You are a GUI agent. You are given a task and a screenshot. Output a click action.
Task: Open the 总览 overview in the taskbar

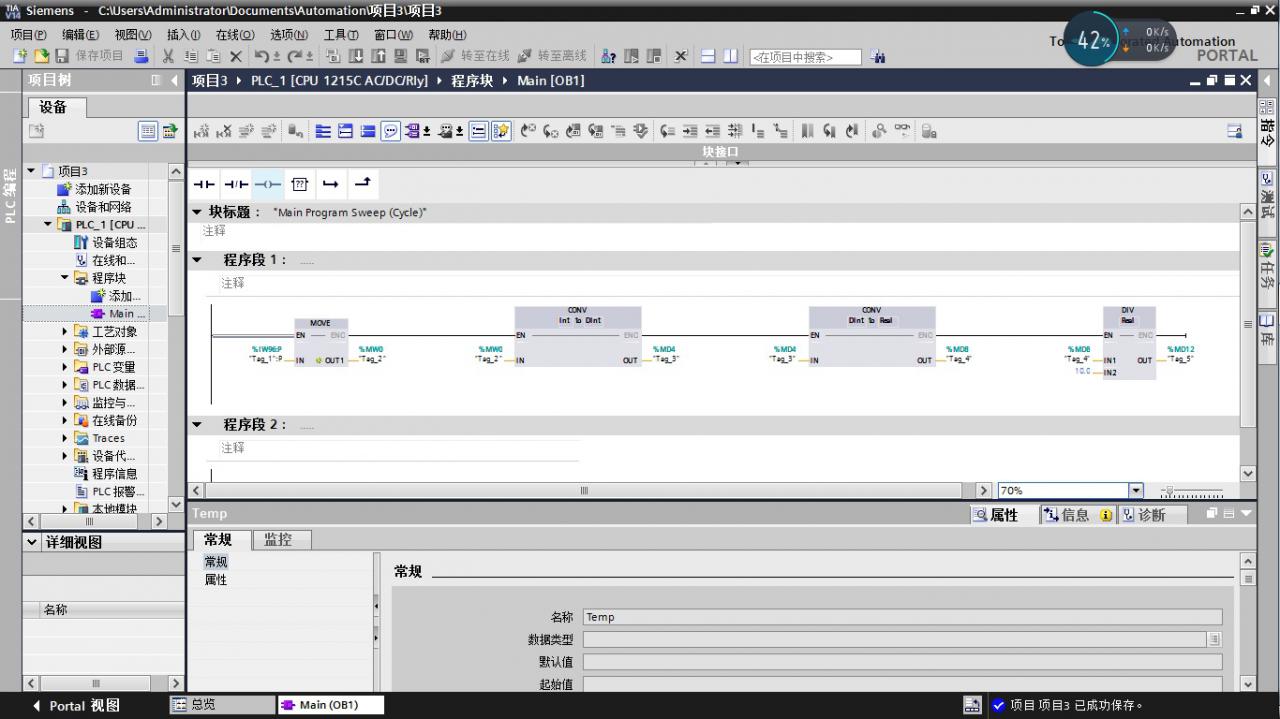[x=222, y=705]
